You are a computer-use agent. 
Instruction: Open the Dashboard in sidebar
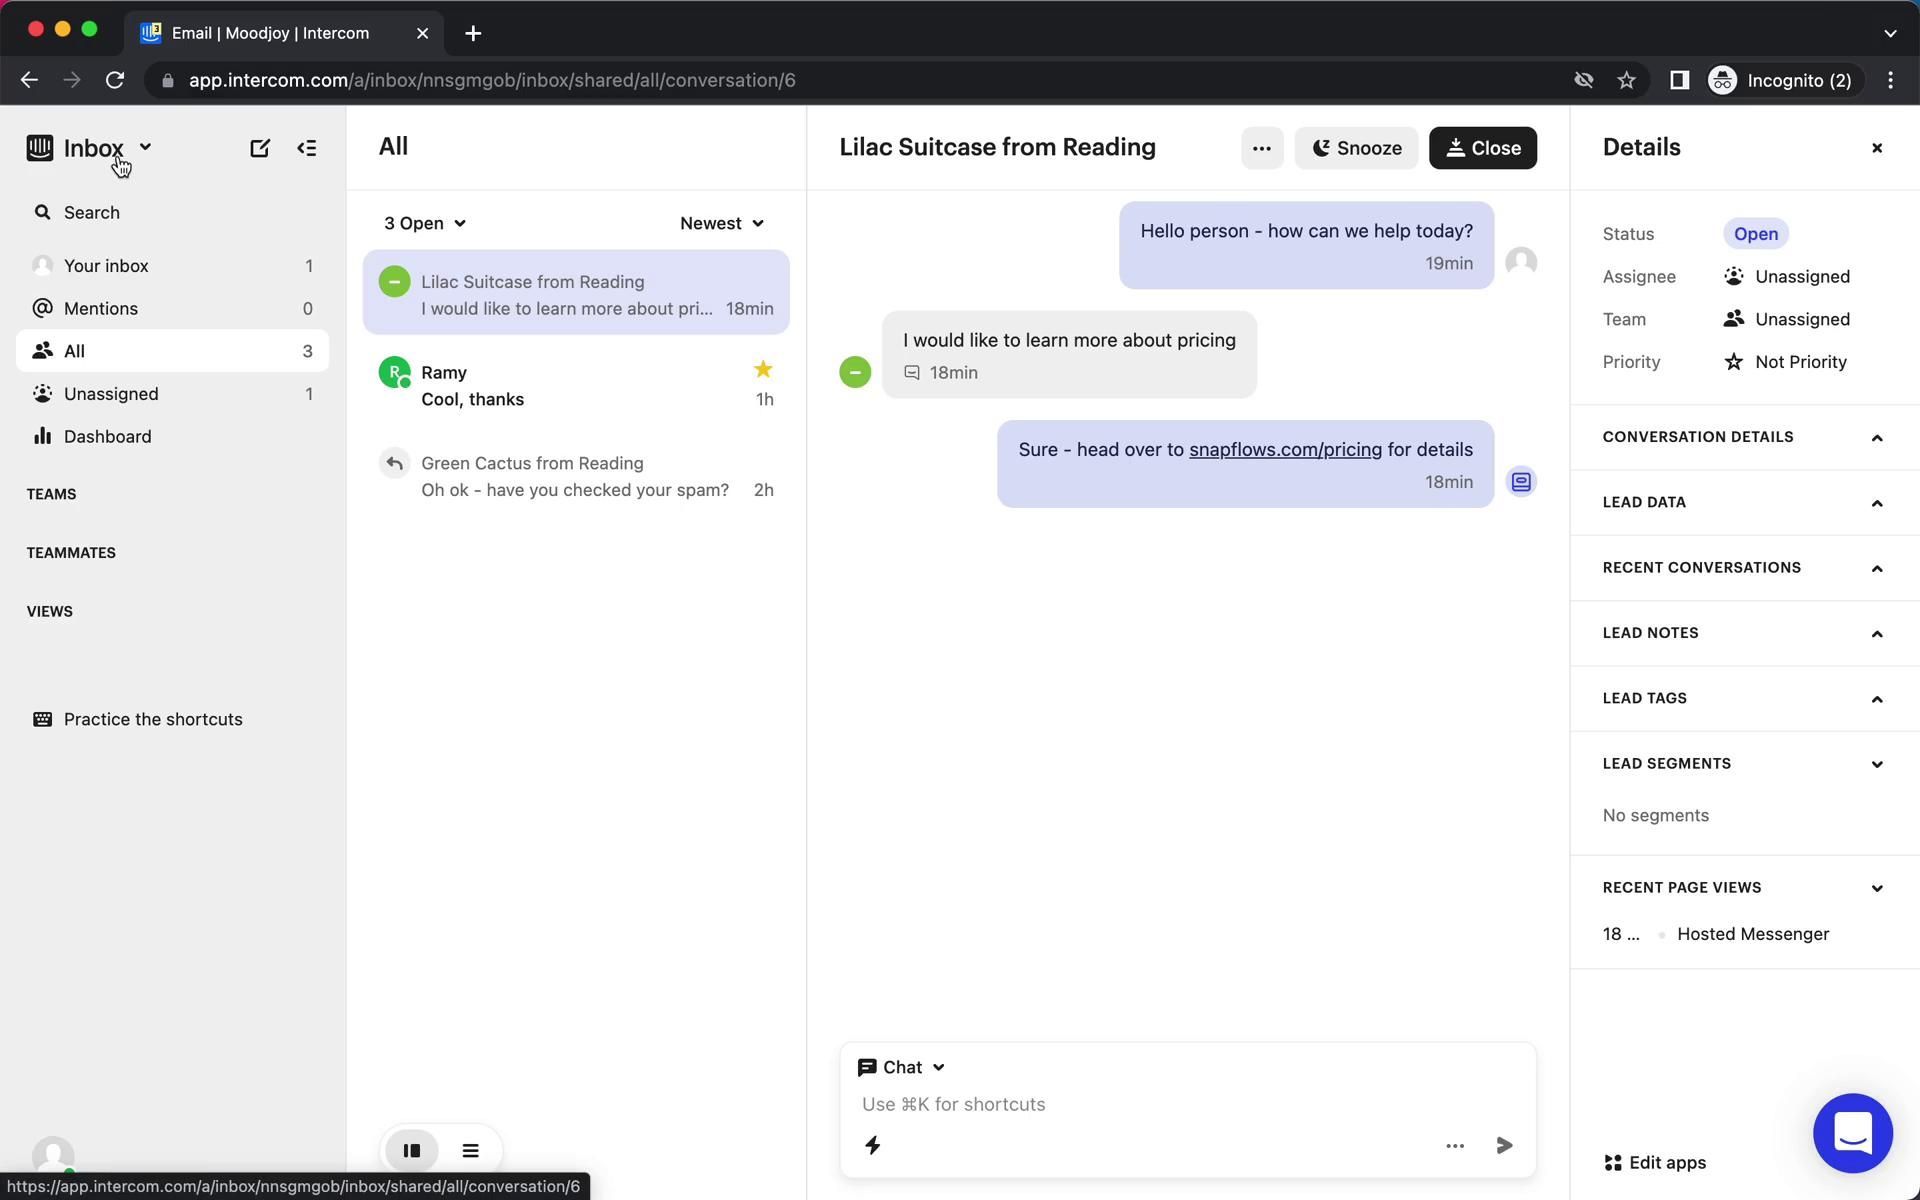pyautogui.click(x=107, y=437)
